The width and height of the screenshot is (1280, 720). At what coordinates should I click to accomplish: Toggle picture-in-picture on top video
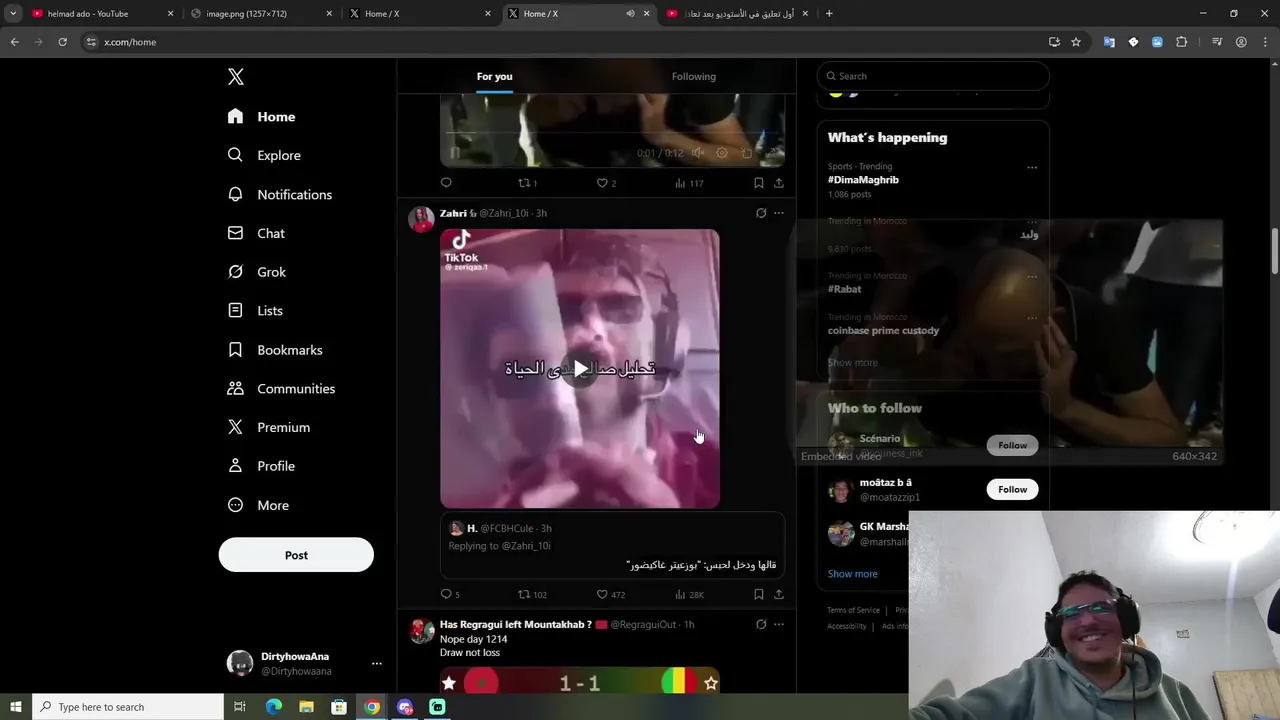[747, 153]
